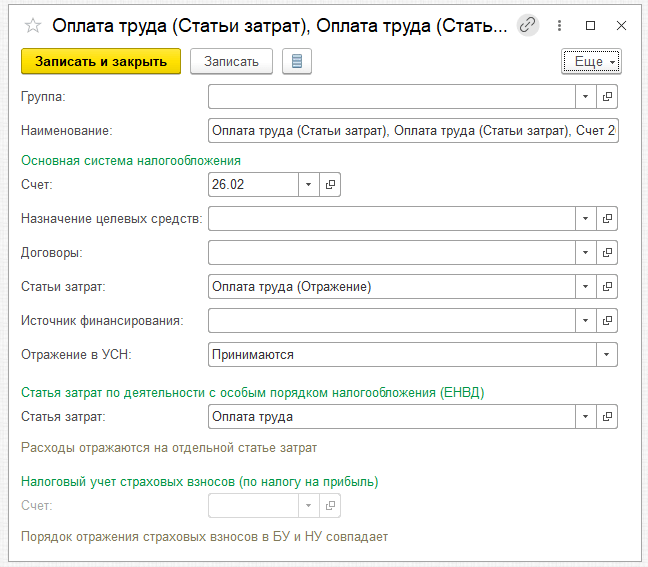Image resolution: width=648 pixels, height=567 pixels.
Task: Expand the Группа dropdown list
Action: tap(586, 97)
